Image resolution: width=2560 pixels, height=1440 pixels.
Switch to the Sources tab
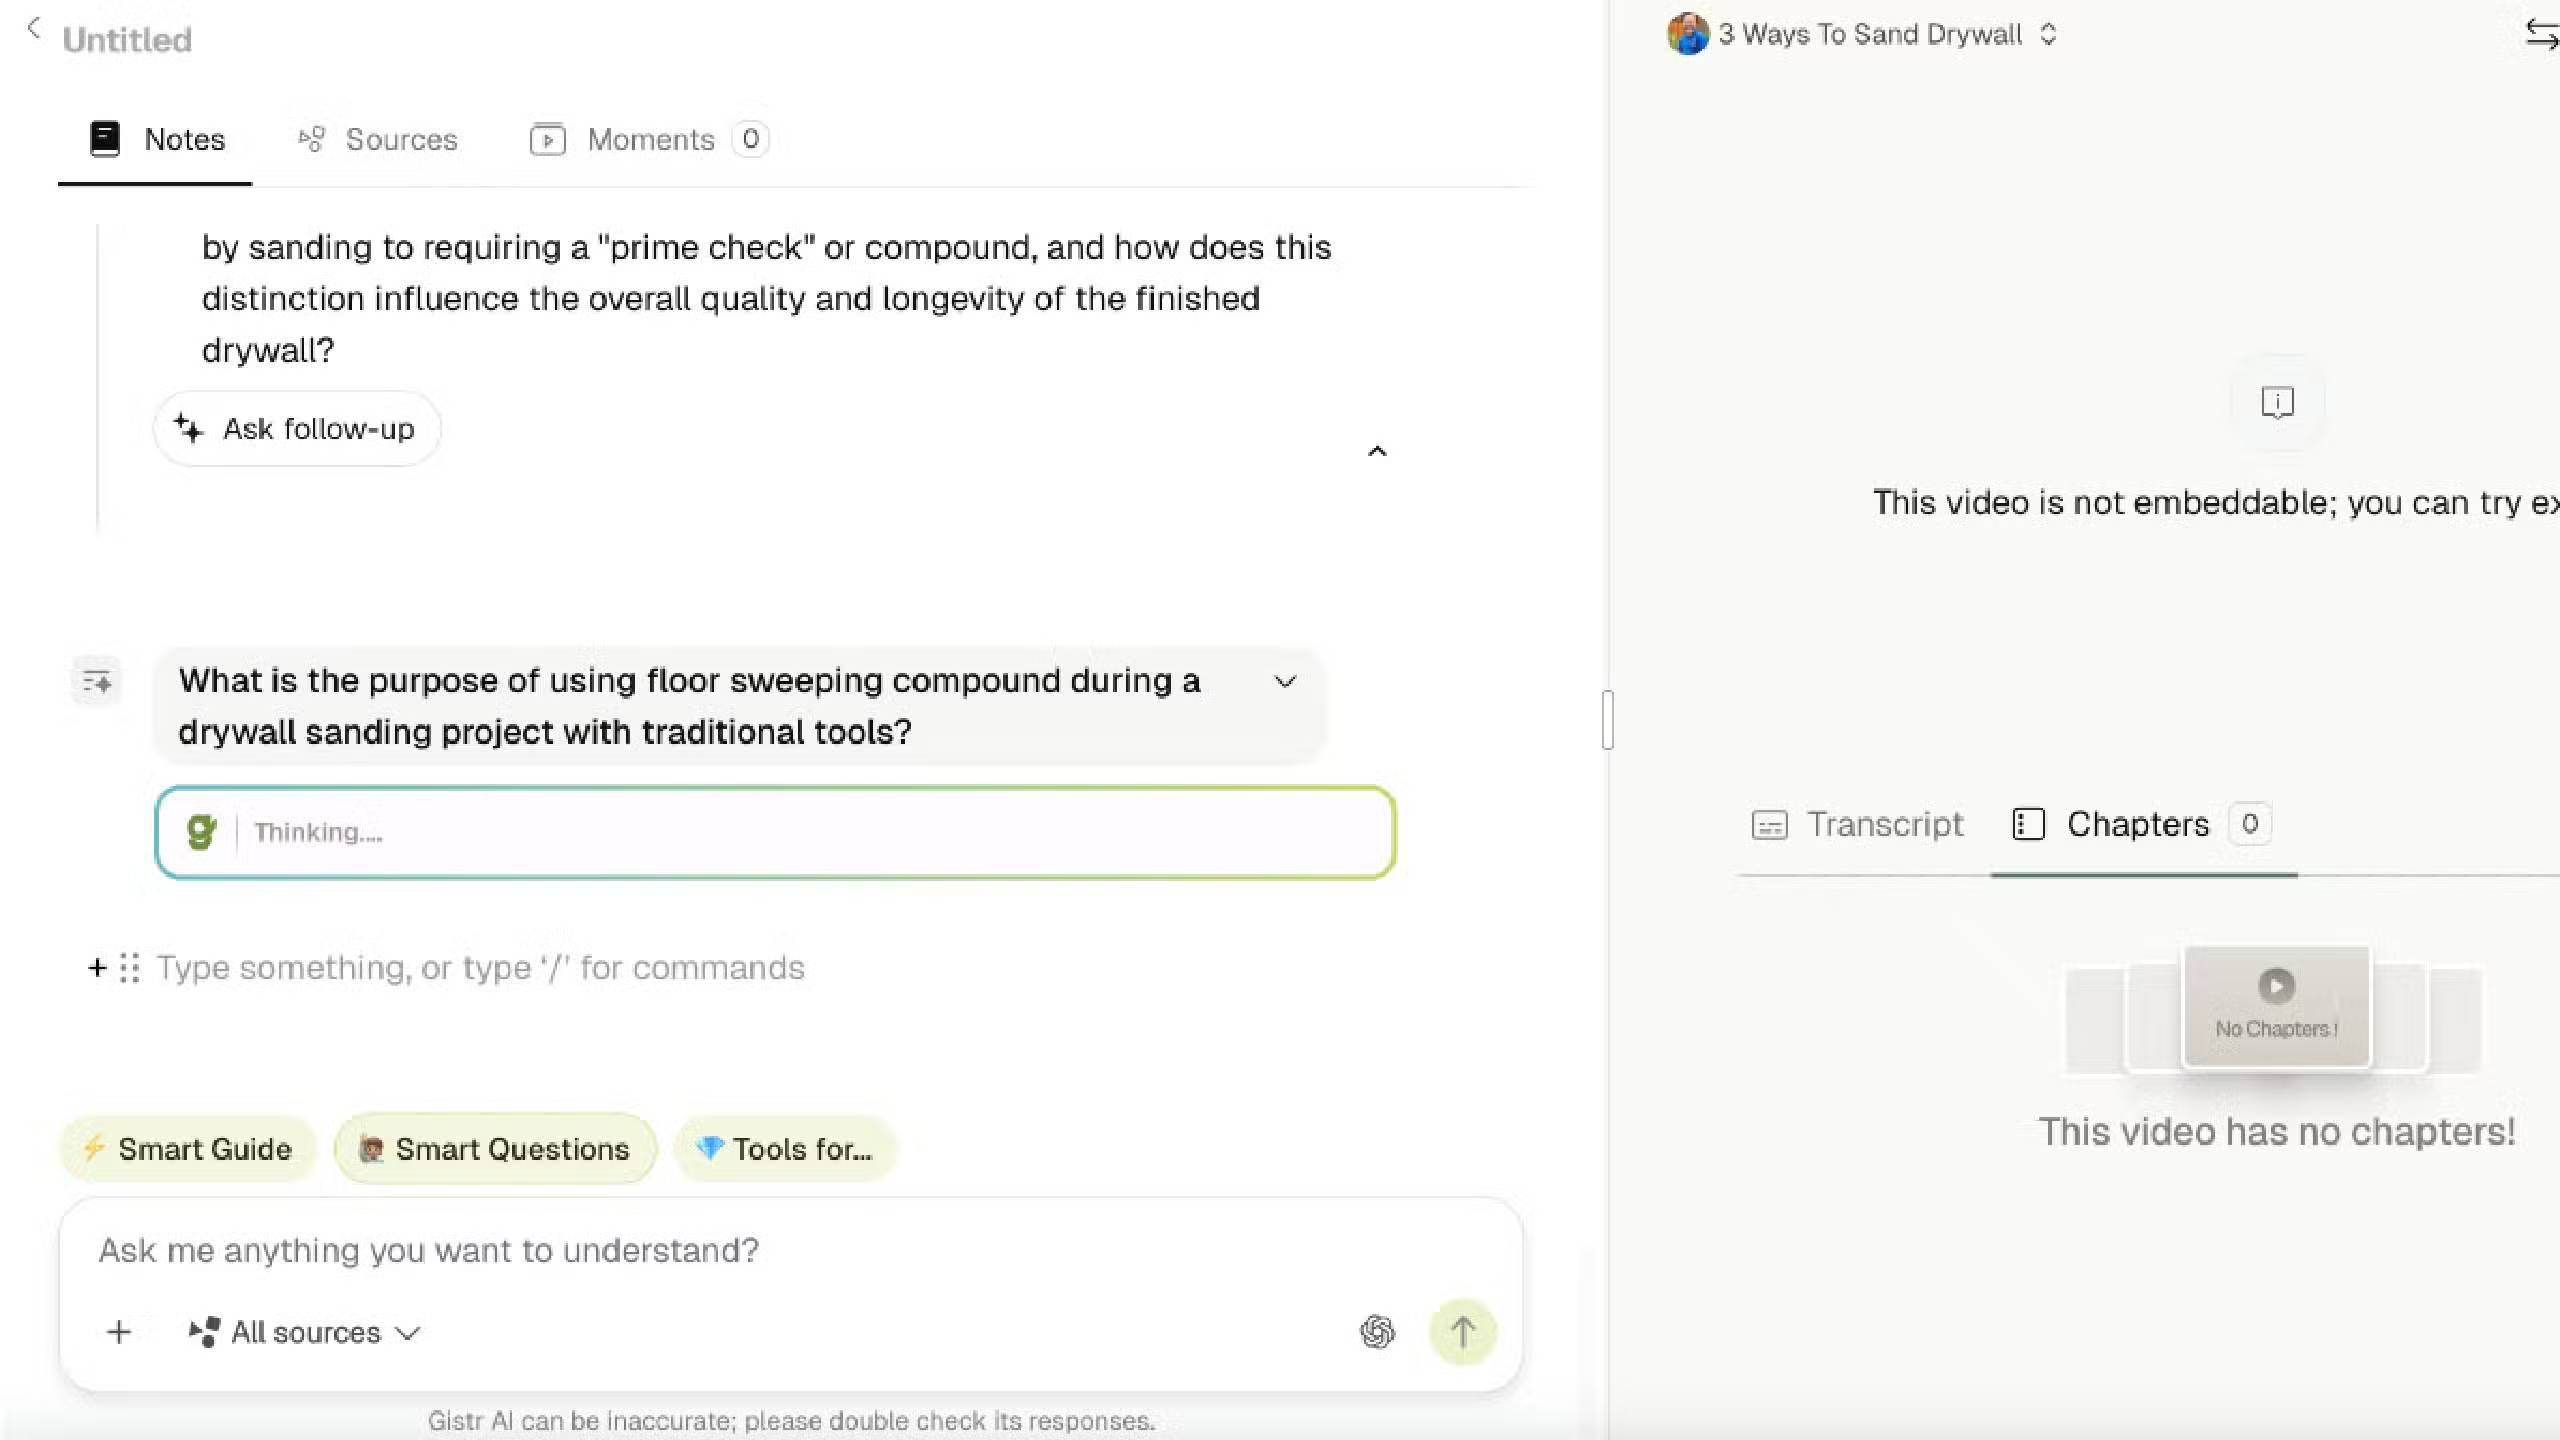pyautogui.click(x=378, y=140)
